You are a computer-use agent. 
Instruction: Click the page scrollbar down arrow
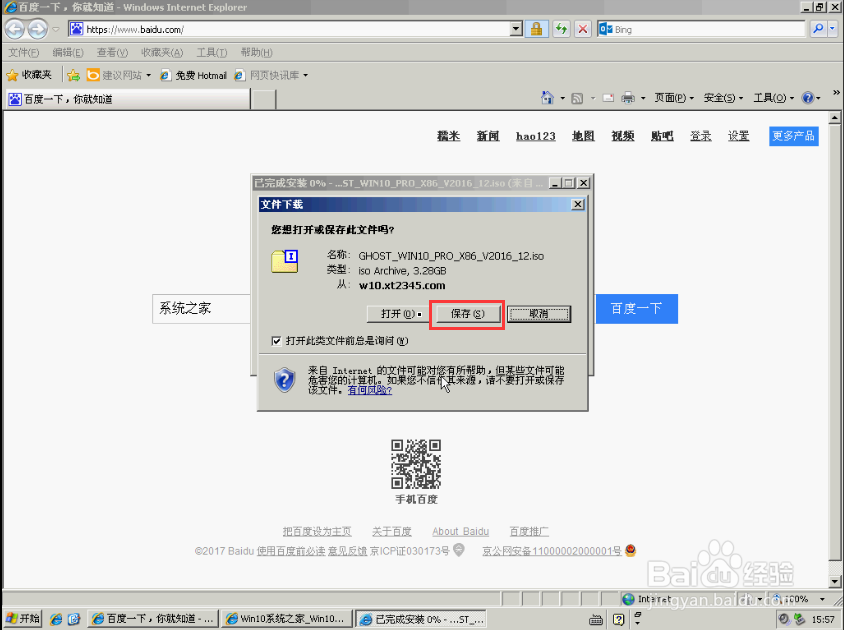835,582
